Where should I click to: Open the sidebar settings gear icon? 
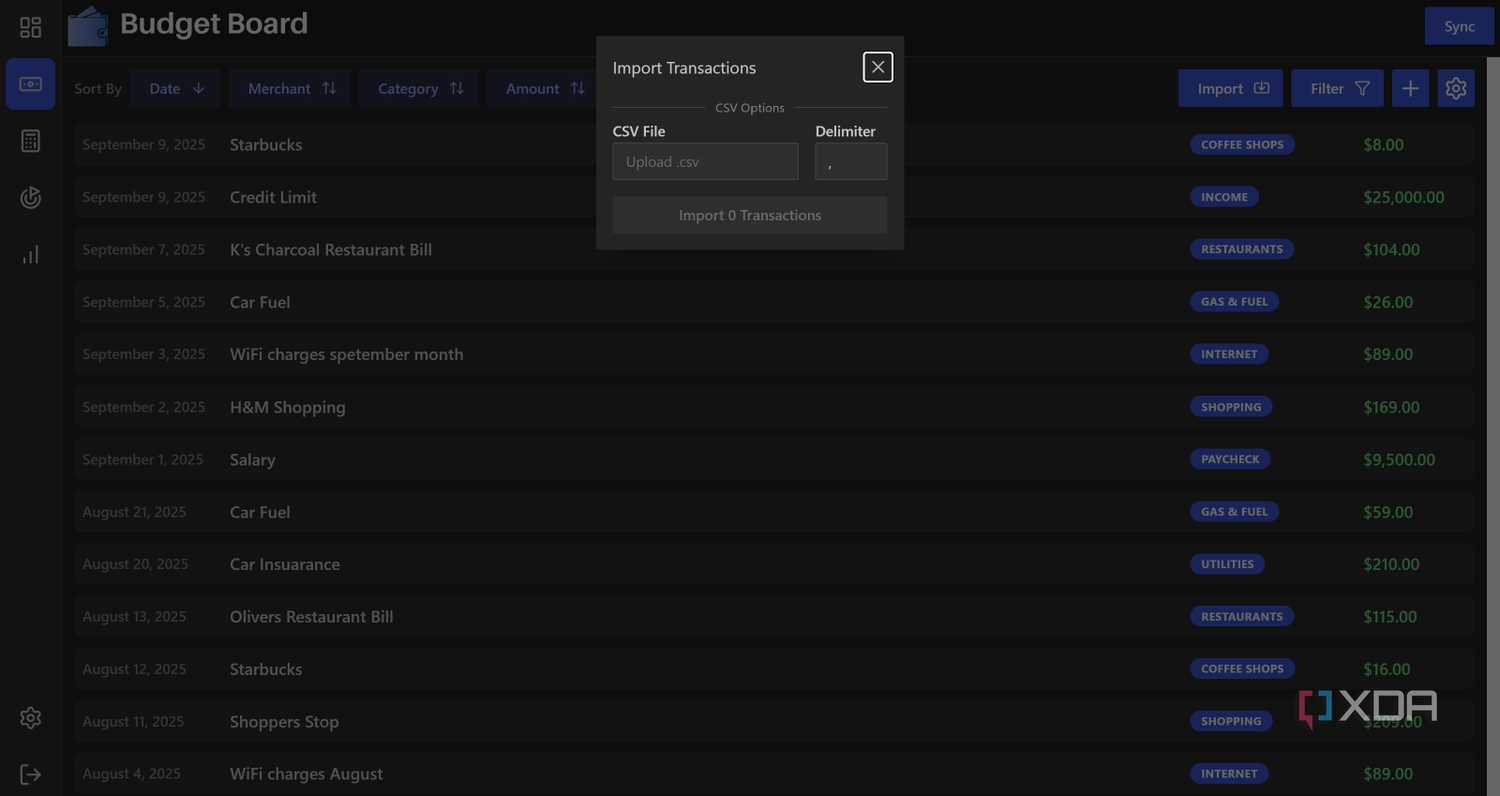click(30, 718)
